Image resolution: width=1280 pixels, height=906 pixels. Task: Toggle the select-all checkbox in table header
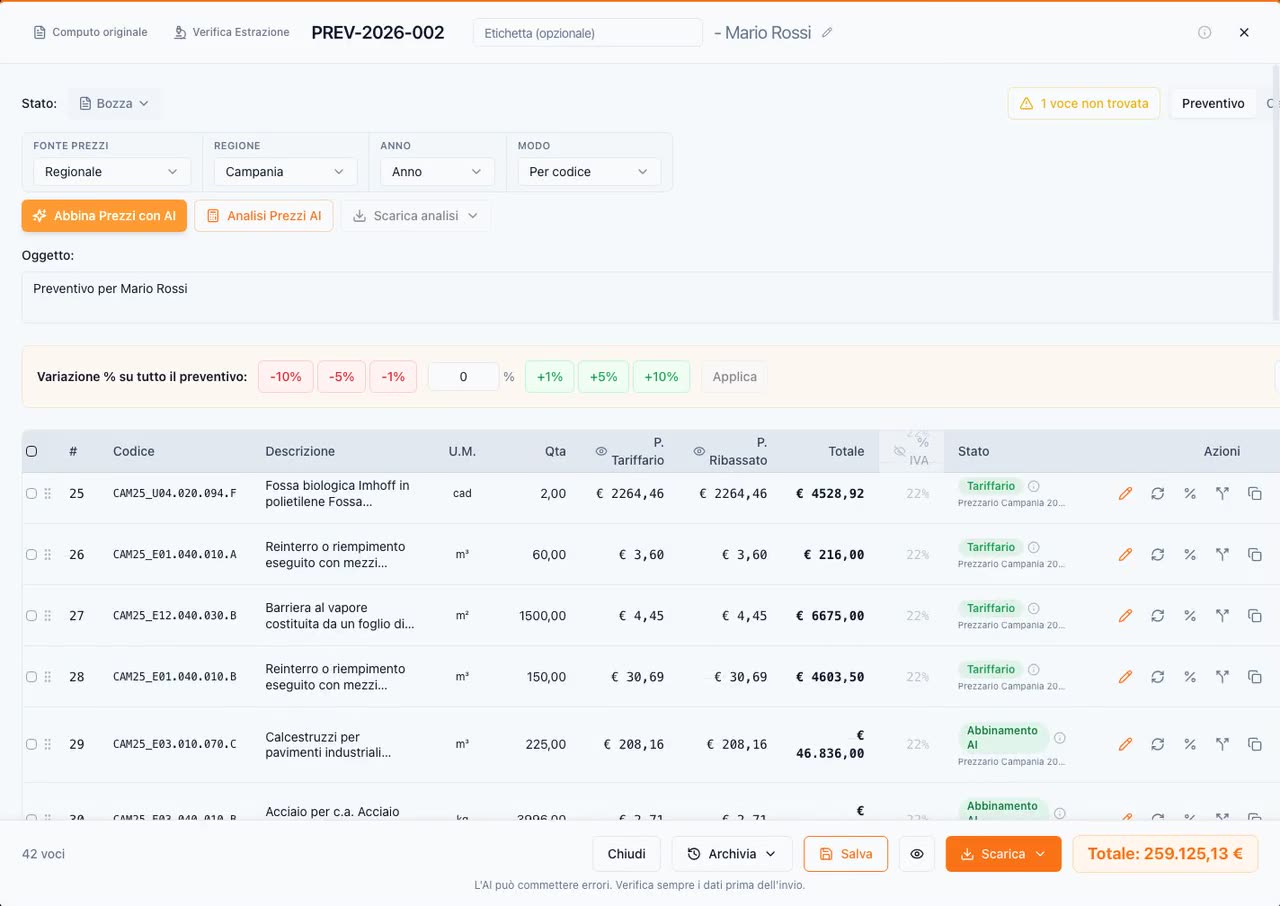tap(31, 451)
